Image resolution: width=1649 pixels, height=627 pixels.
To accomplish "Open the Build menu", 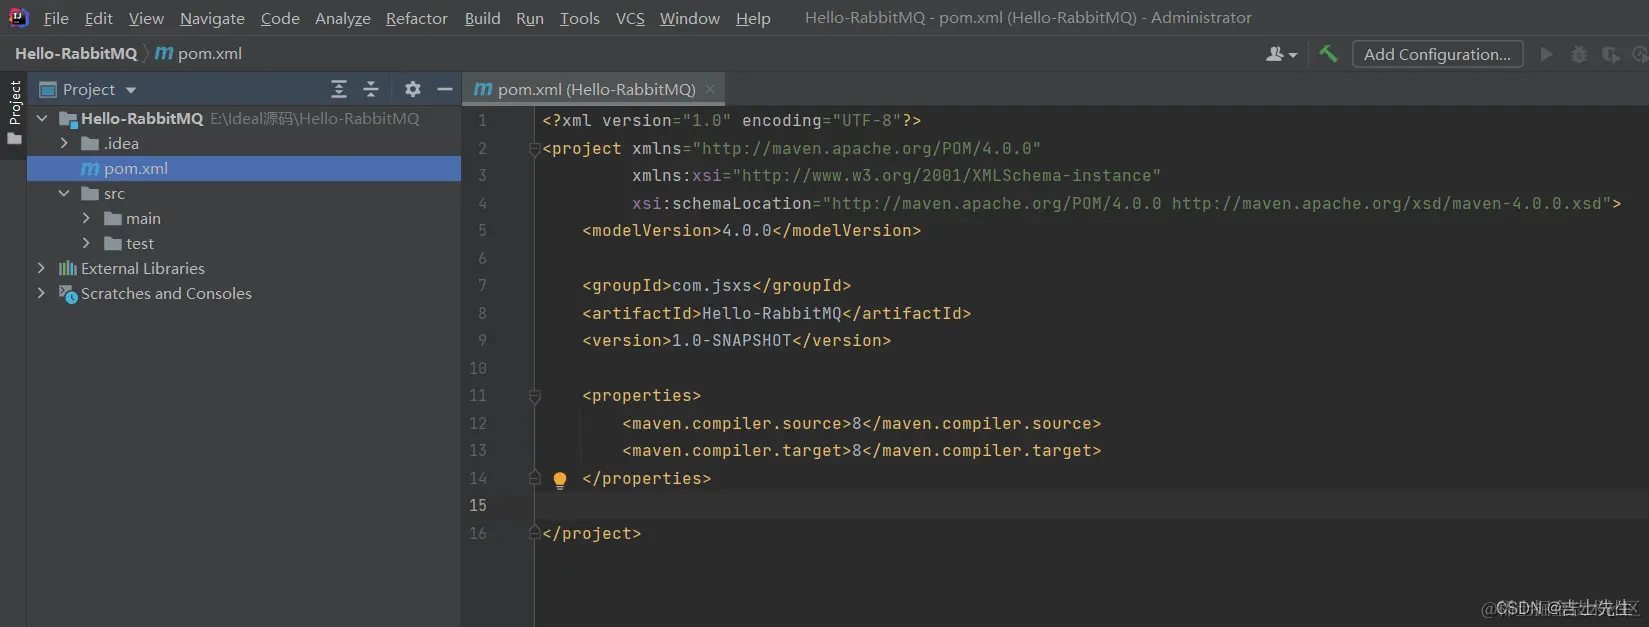I will 482,18.
